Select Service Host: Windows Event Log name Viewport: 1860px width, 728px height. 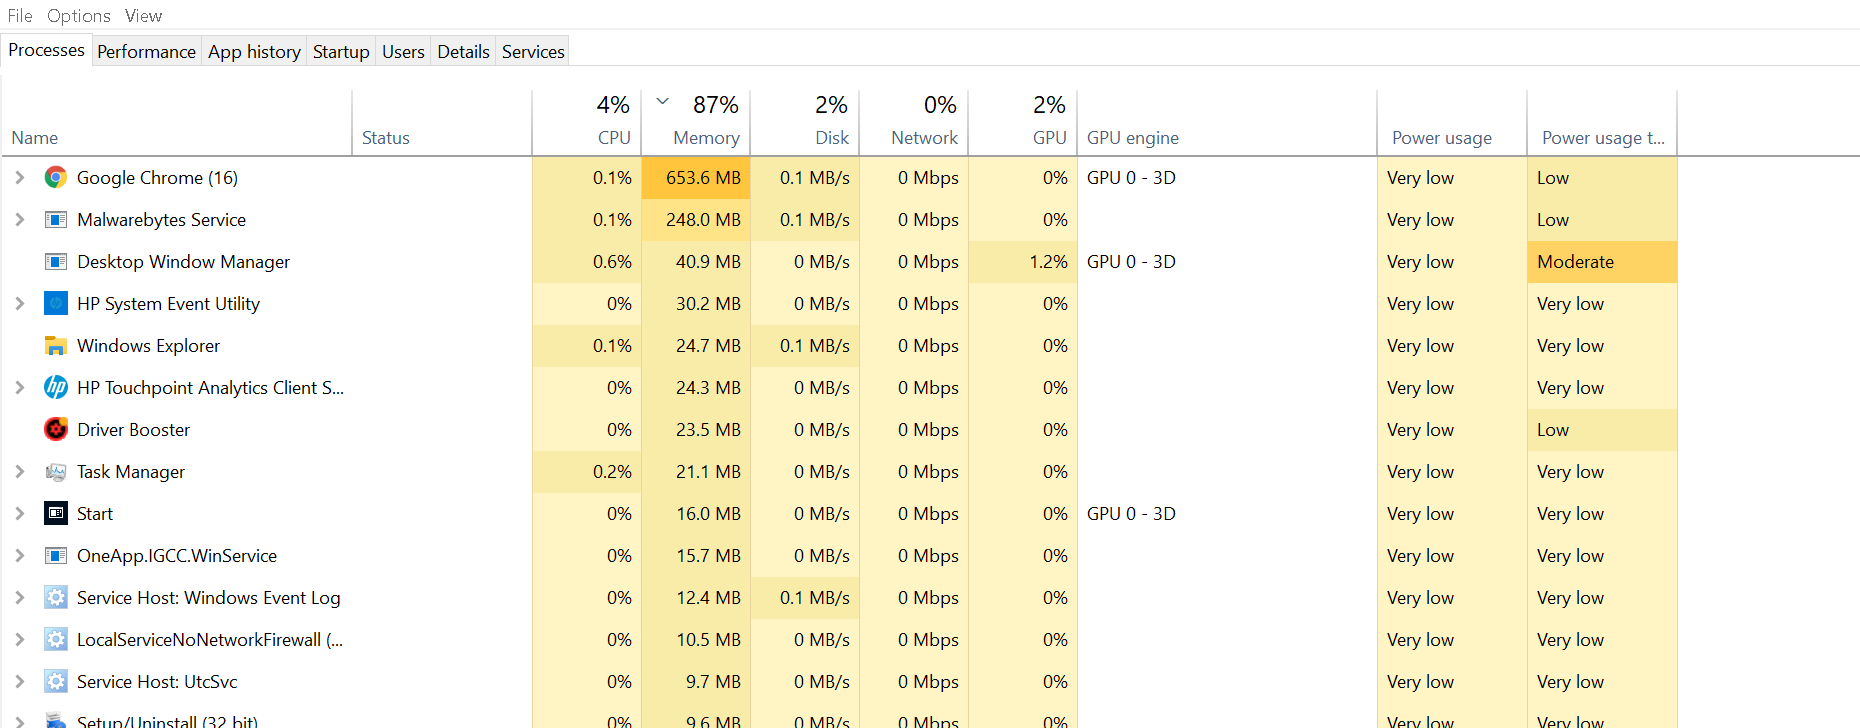(x=208, y=598)
